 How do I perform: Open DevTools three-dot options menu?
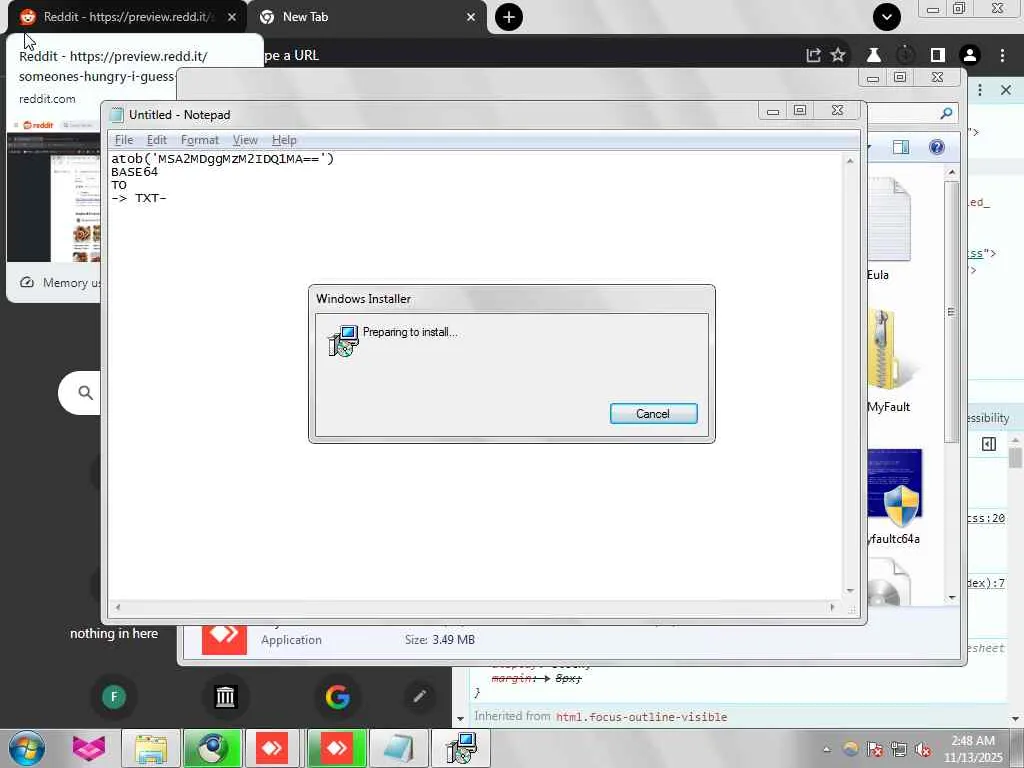[x=980, y=90]
